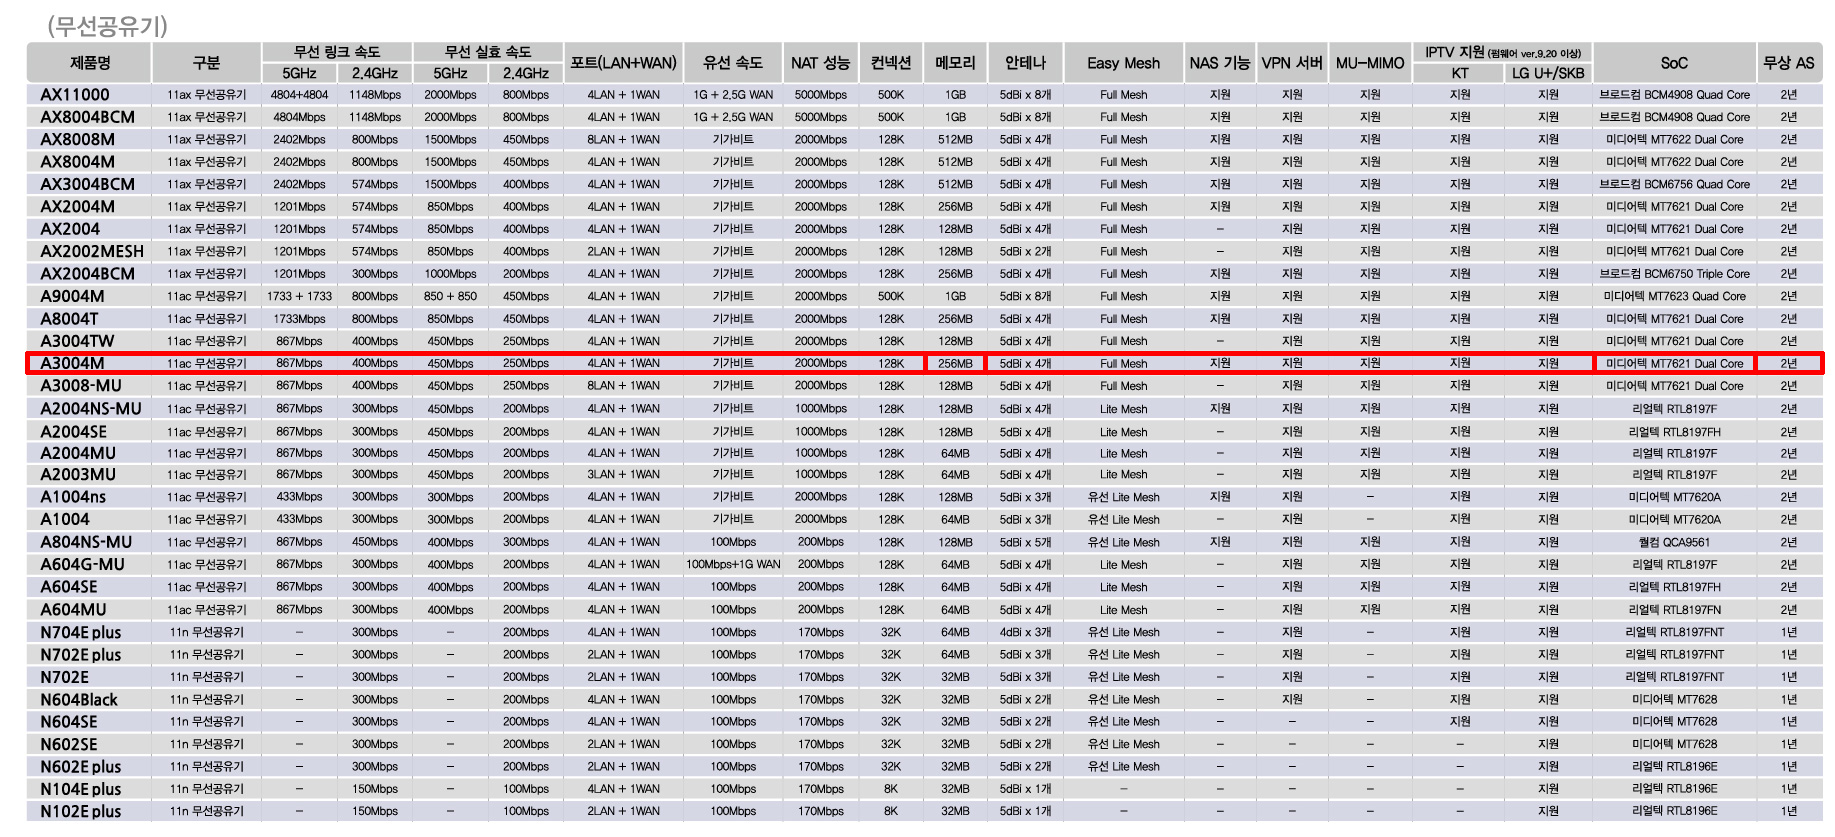
Task: Click the 무선 실효 속도 header
Action: (x=488, y=52)
